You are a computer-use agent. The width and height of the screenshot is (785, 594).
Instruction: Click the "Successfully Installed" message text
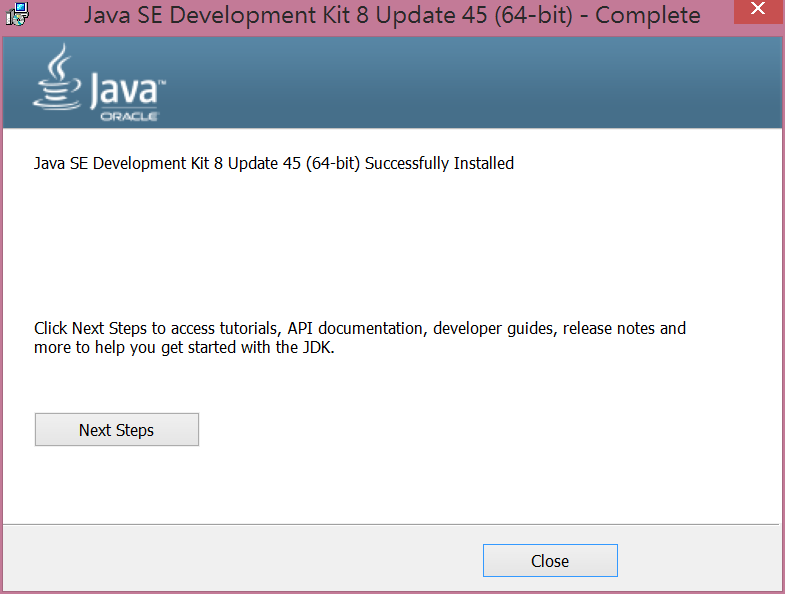pyautogui.click(x=439, y=163)
